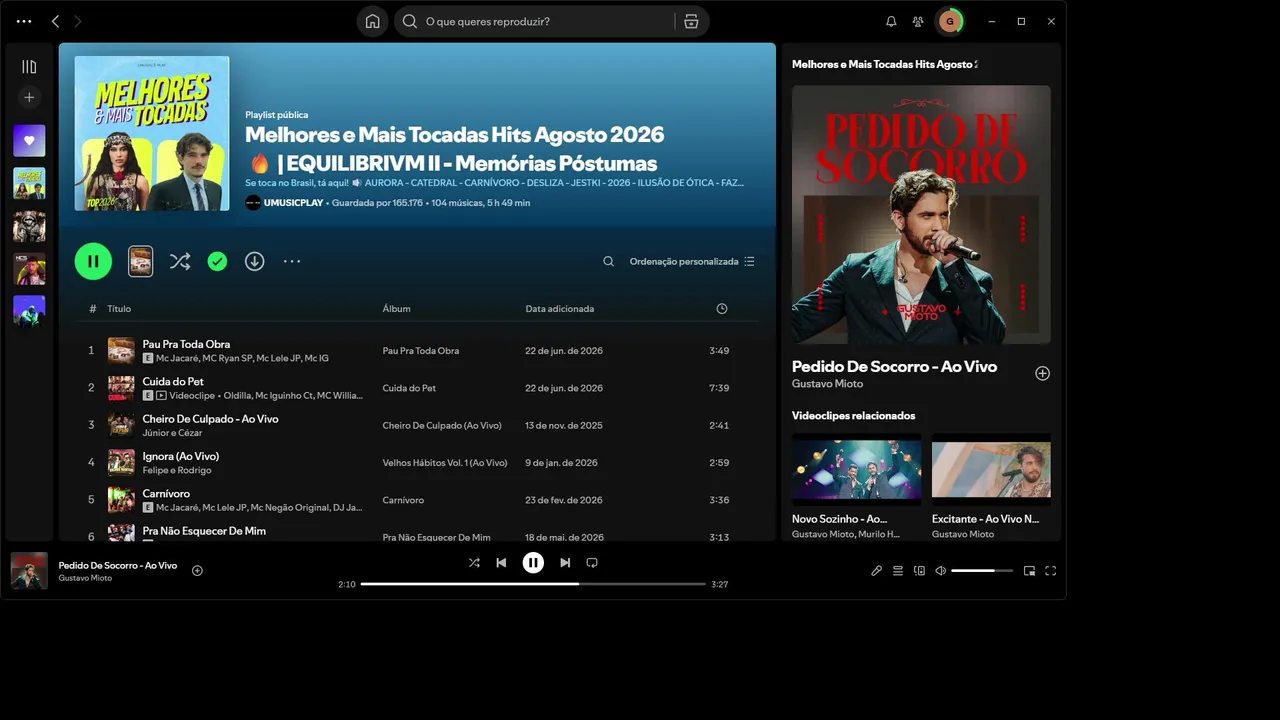Open more options for the playlist
The height and width of the screenshot is (720, 1280).
coord(292,261)
